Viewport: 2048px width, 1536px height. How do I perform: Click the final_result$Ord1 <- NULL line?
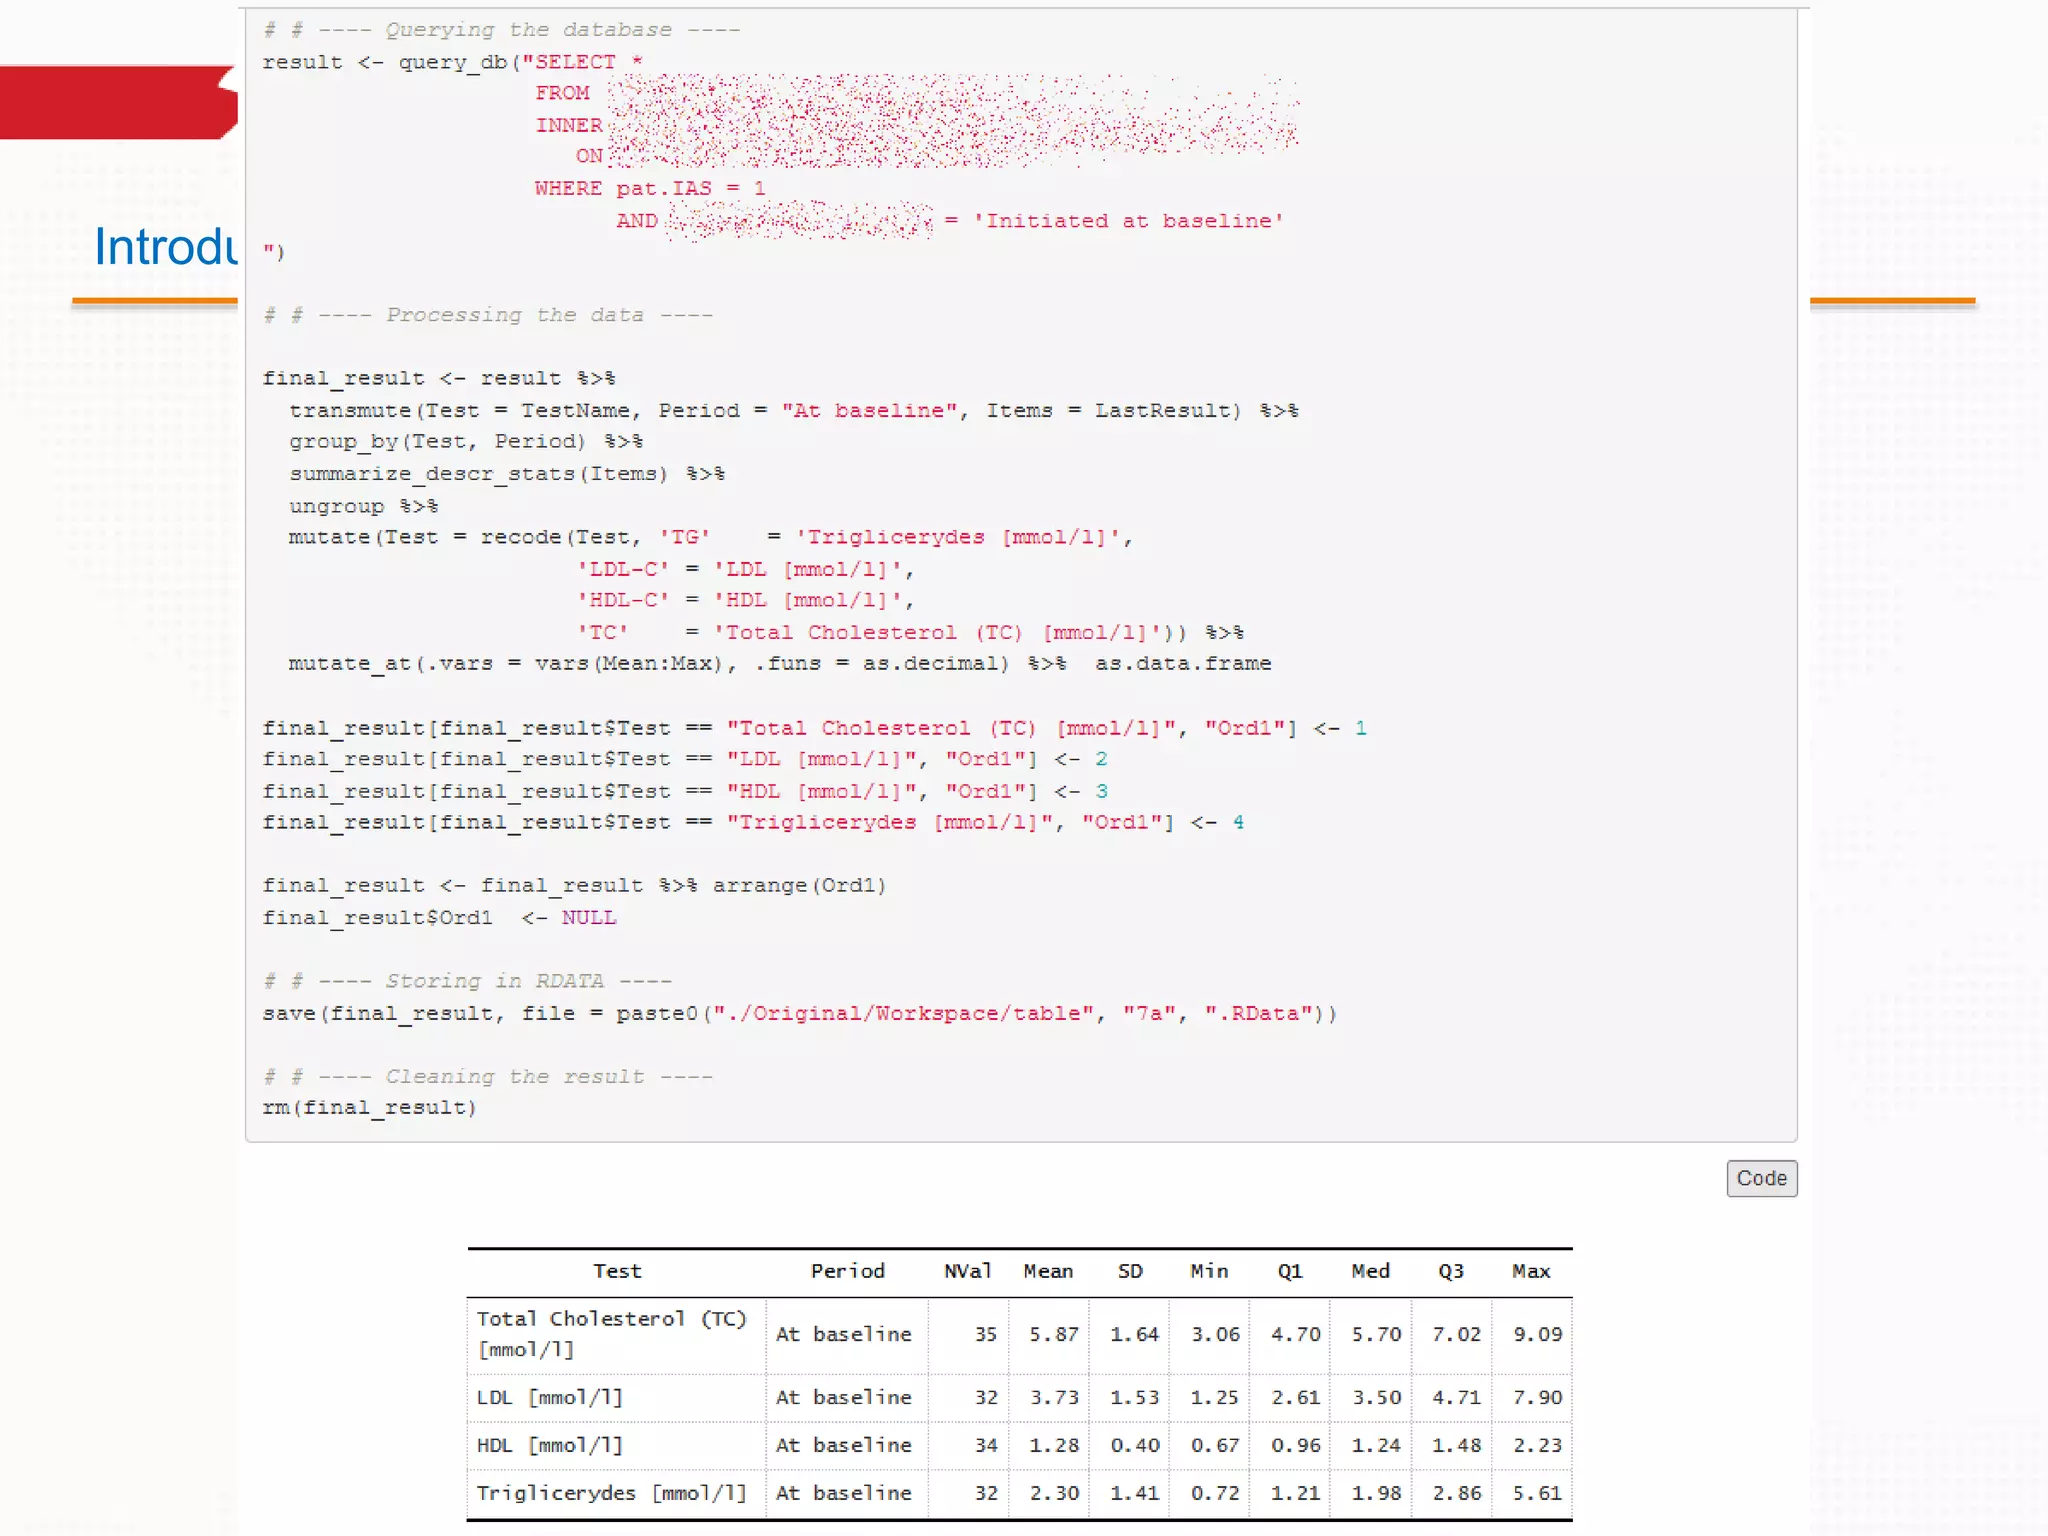(439, 918)
